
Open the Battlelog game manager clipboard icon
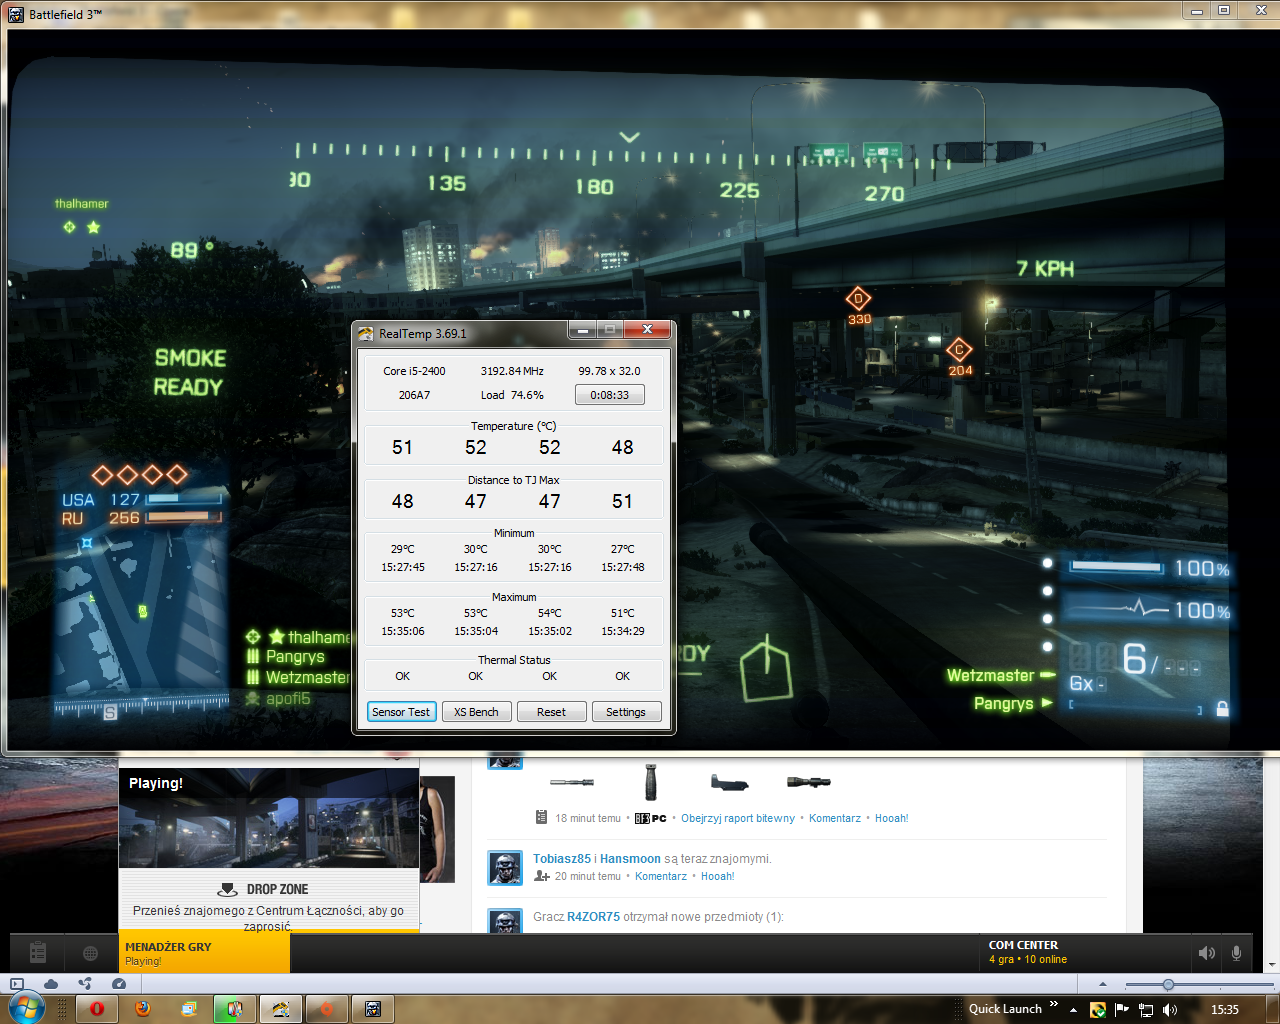(38, 953)
